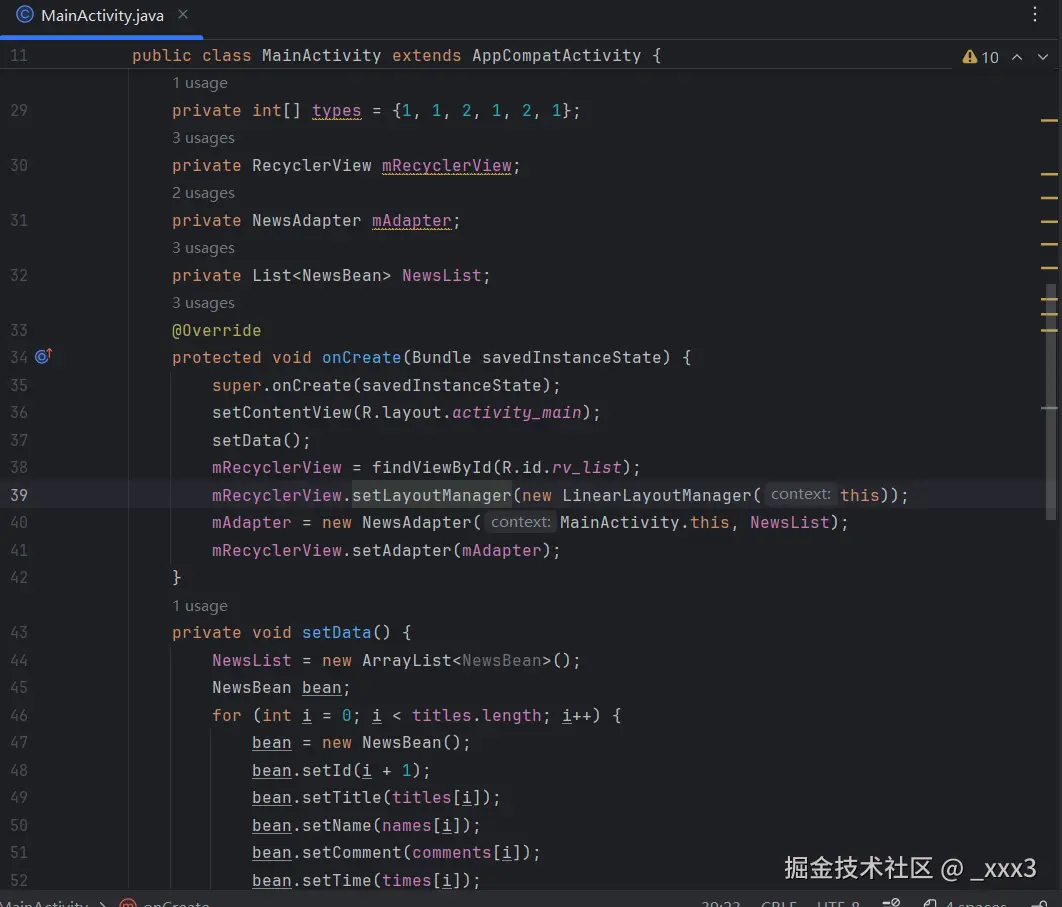Click the "1 usage" hint above types
This screenshot has height=907, width=1062.
[200, 83]
